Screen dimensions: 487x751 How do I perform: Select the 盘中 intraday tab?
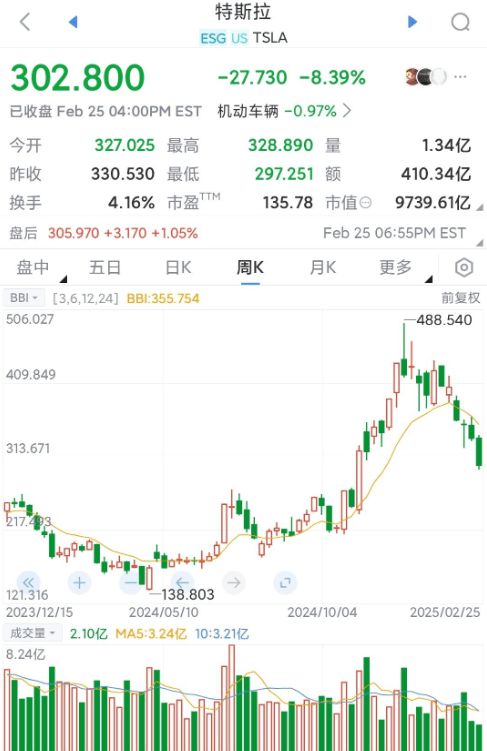(33, 267)
